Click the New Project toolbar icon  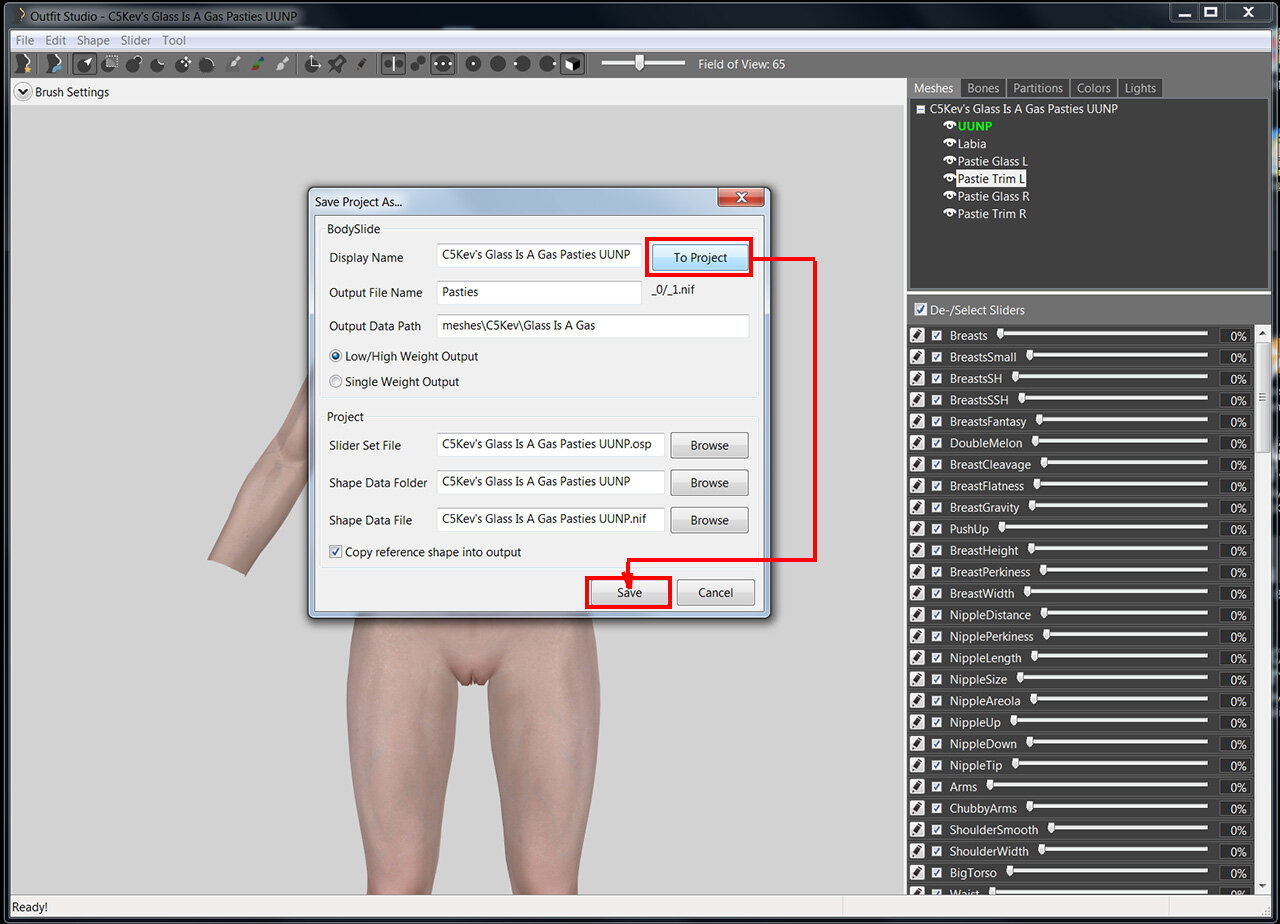(25, 64)
